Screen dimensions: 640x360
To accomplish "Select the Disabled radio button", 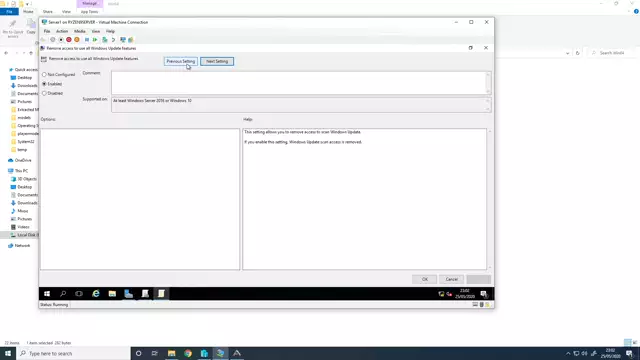I will point(44,93).
